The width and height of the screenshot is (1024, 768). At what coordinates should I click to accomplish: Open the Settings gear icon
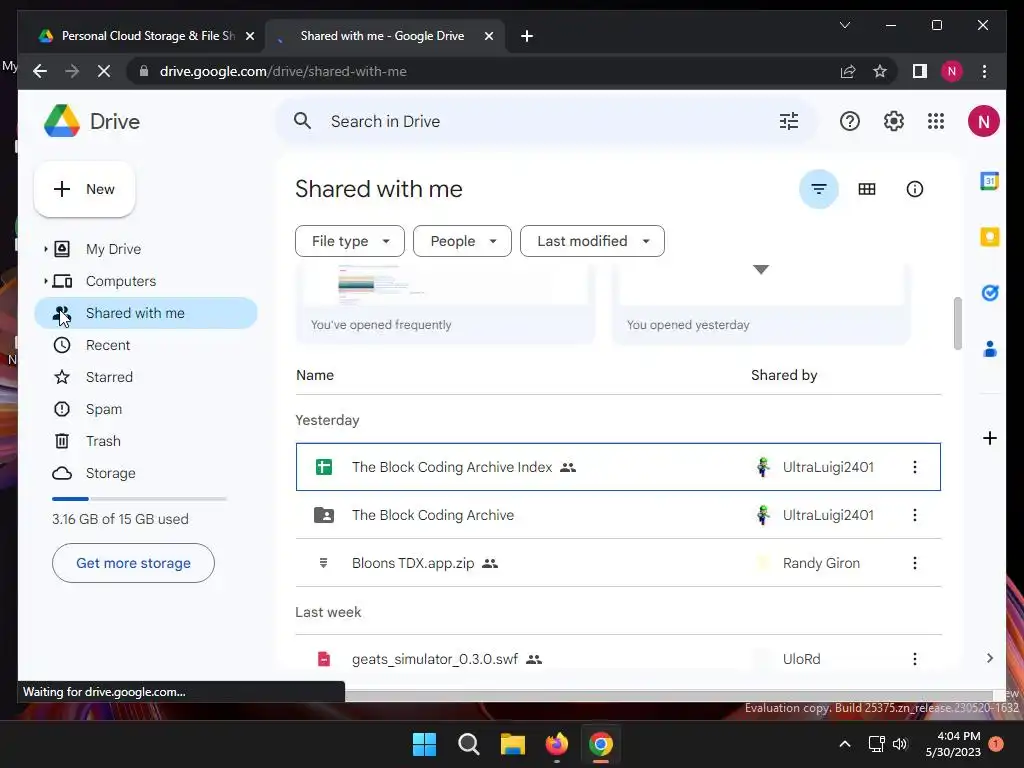[893, 121]
